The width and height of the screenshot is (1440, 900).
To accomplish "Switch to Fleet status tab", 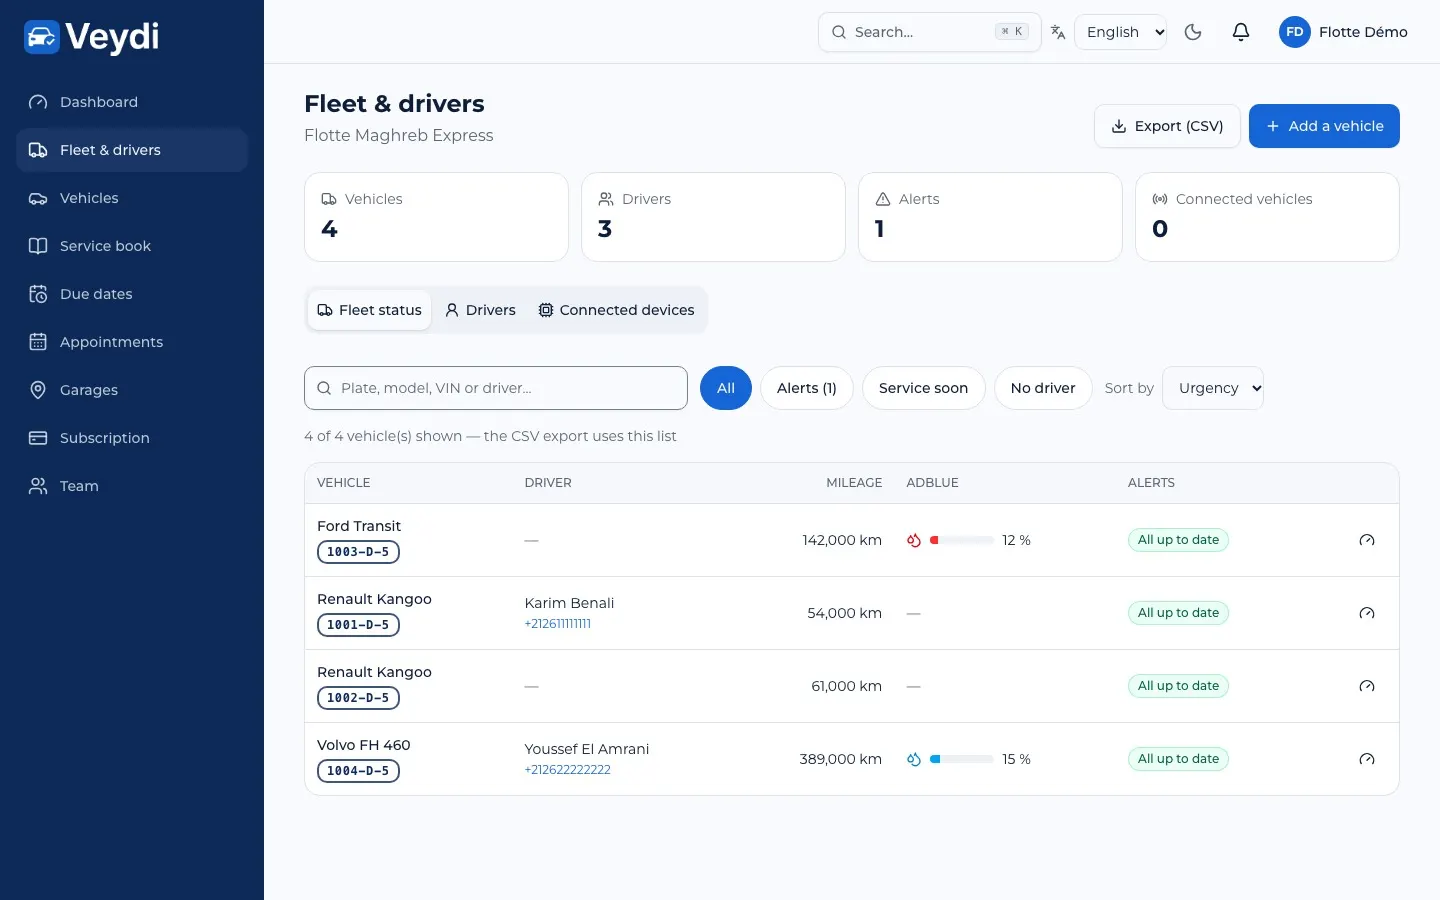I will pyautogui.click(x=369, y=310).
